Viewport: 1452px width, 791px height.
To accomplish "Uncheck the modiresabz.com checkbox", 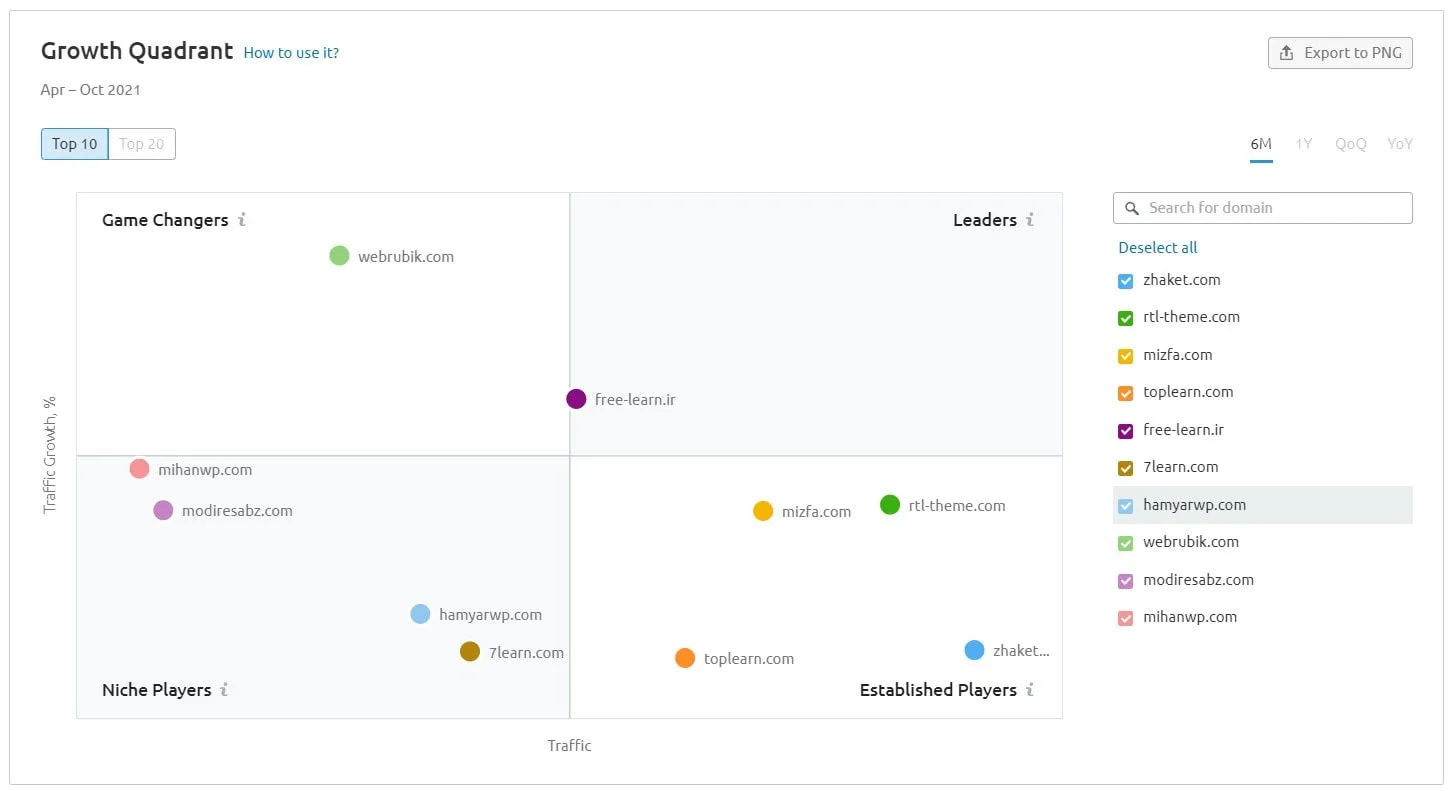I will [1126, 581].
